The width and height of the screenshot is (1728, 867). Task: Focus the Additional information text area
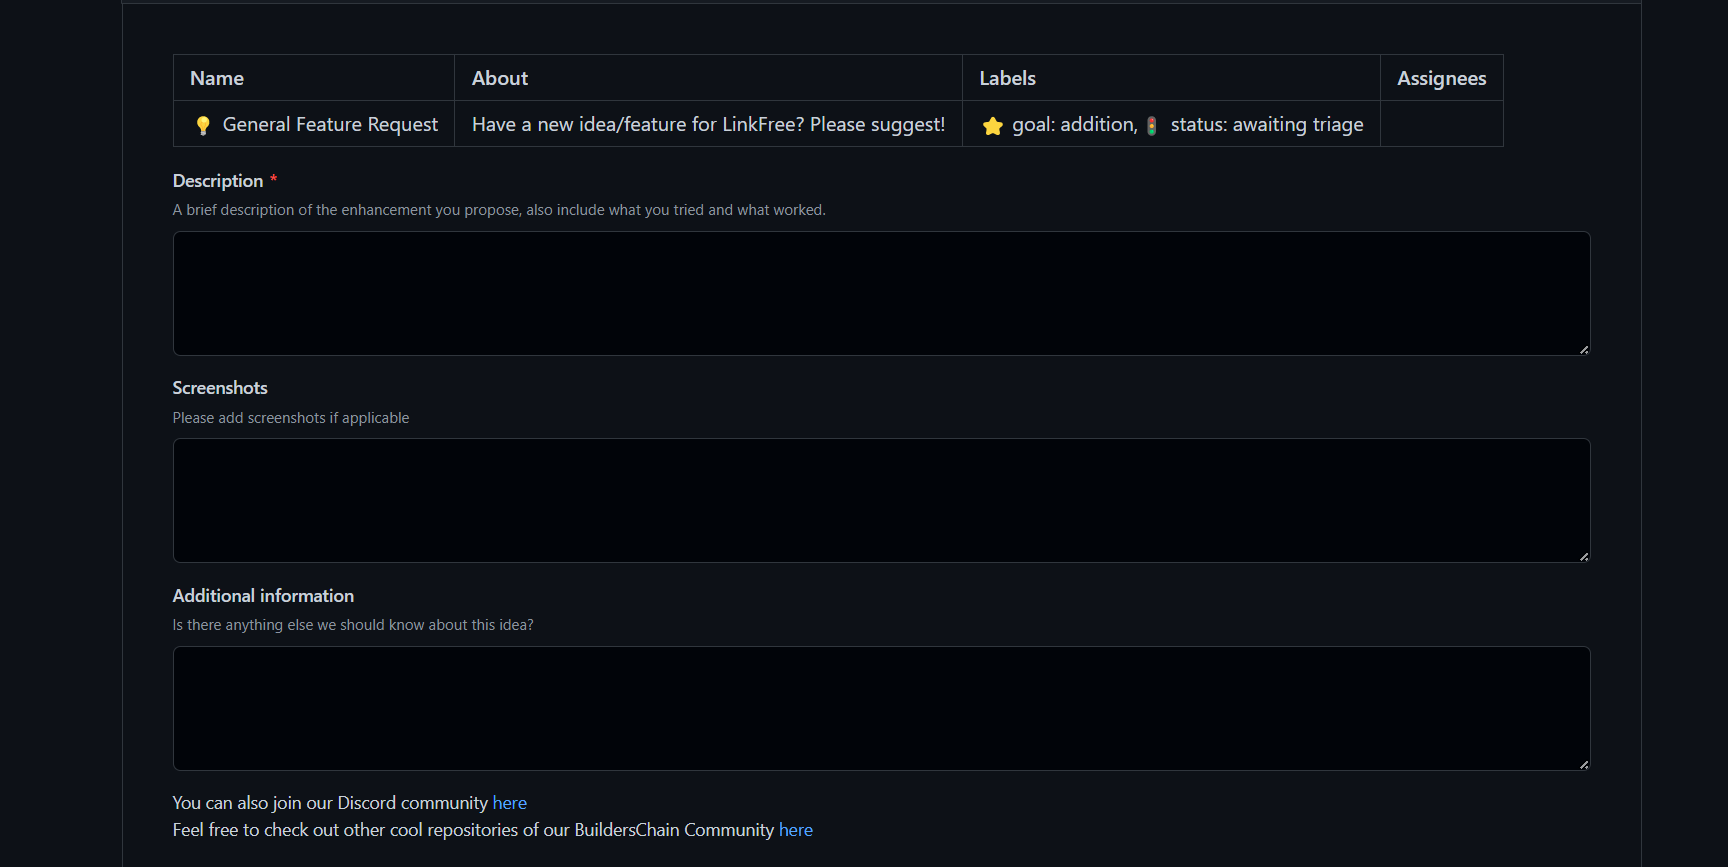(x=881, y=709)
